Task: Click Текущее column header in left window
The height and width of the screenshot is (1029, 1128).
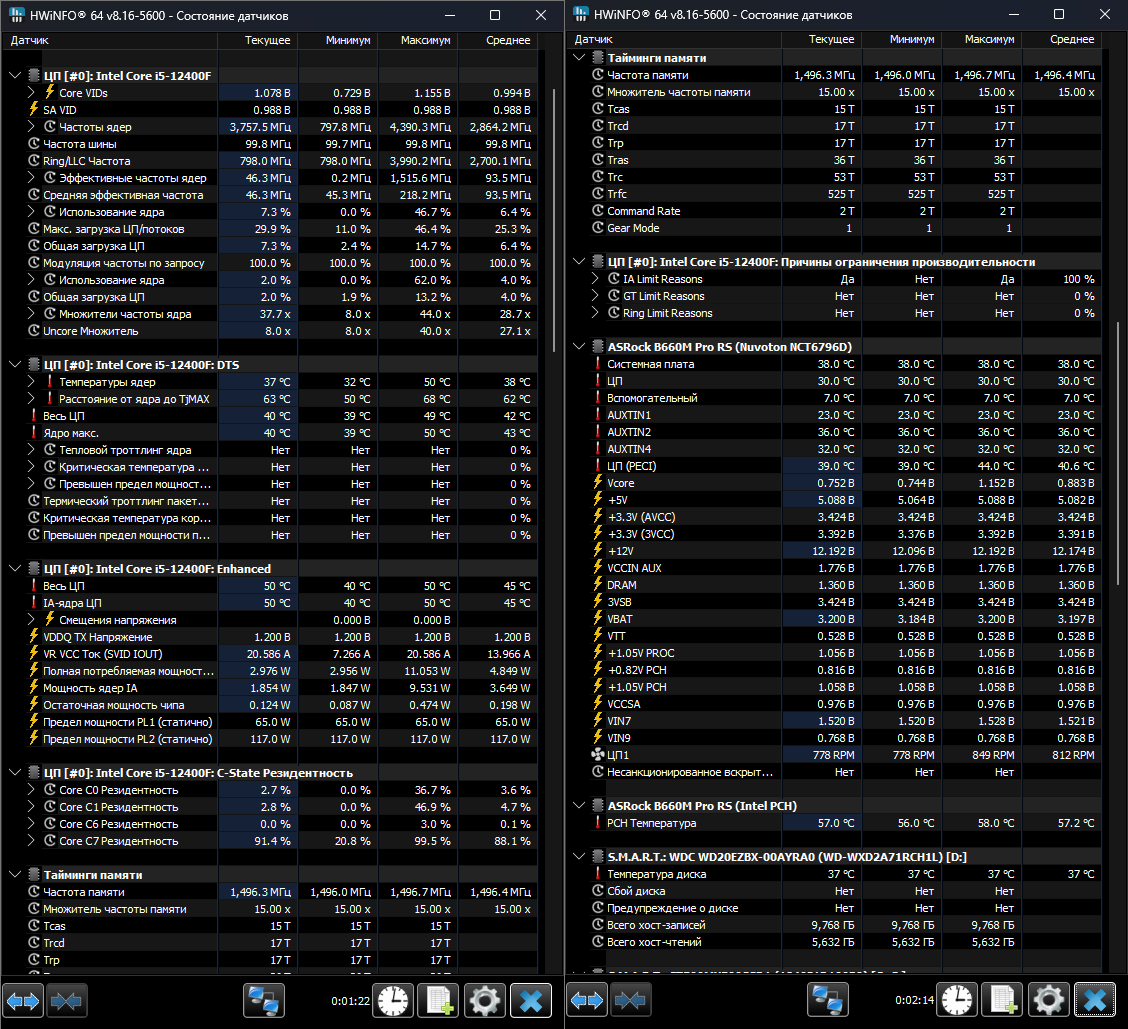Action: pyautogui.click(x=258, y=40)
